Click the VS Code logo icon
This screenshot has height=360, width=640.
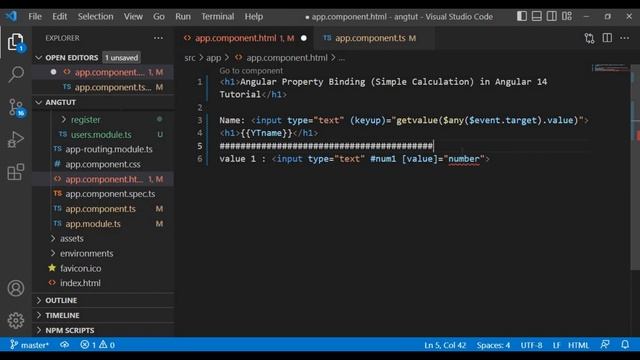tap(11, 16)
